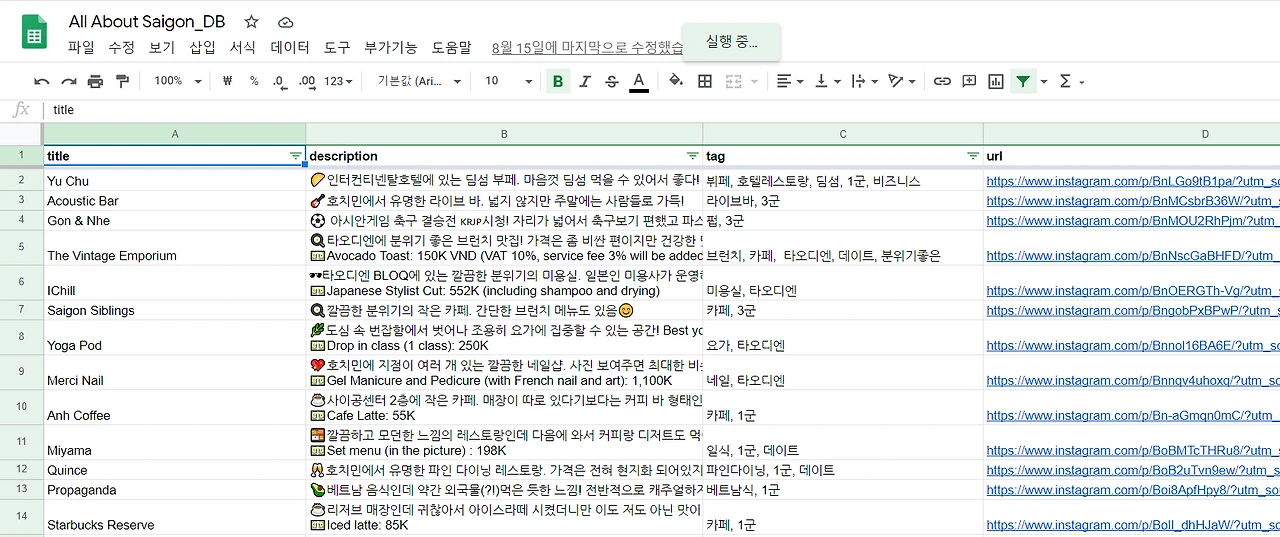Toggle strikethrough formatting
This screenshot has width=1280, height=537.
tap(612, 81)
